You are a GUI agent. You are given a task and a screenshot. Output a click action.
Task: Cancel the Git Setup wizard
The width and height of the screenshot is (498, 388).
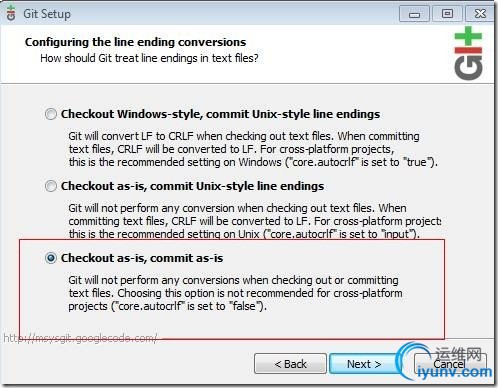click(449, 364)
